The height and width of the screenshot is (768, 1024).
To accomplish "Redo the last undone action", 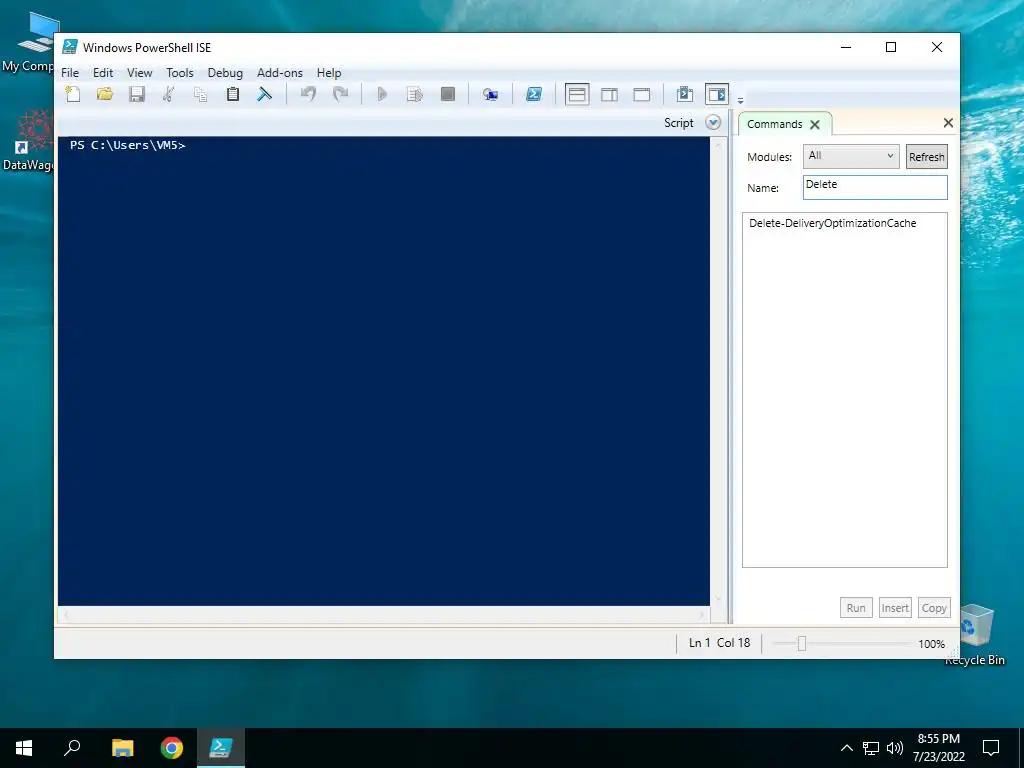I will click(x=340, y=94).
